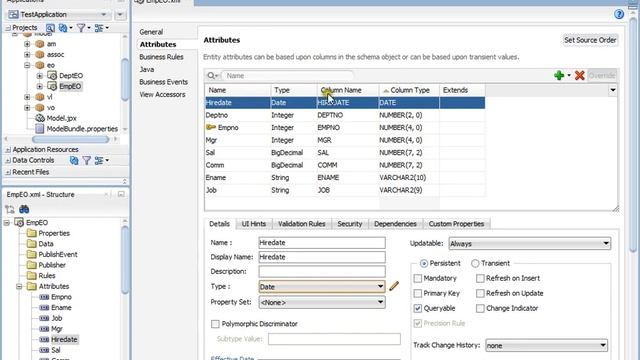Open the Track Change History dropdown
The image size is (640, 360).
pyautogui.click(x=546, y=346)
